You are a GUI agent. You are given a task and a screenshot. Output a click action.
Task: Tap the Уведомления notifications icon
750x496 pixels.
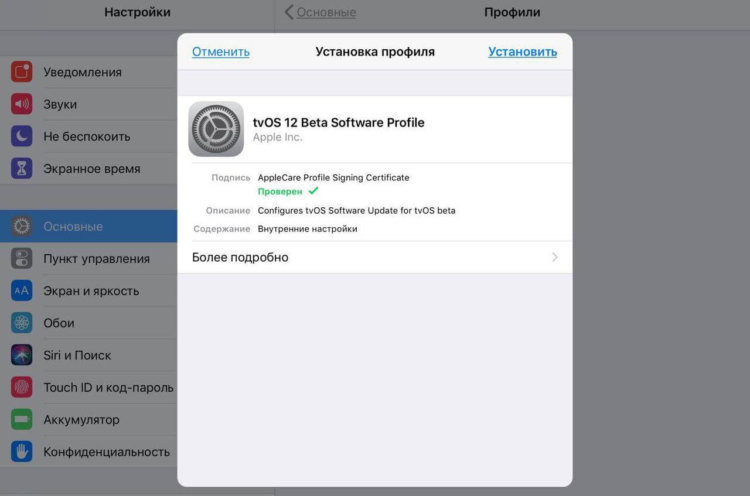22,72
